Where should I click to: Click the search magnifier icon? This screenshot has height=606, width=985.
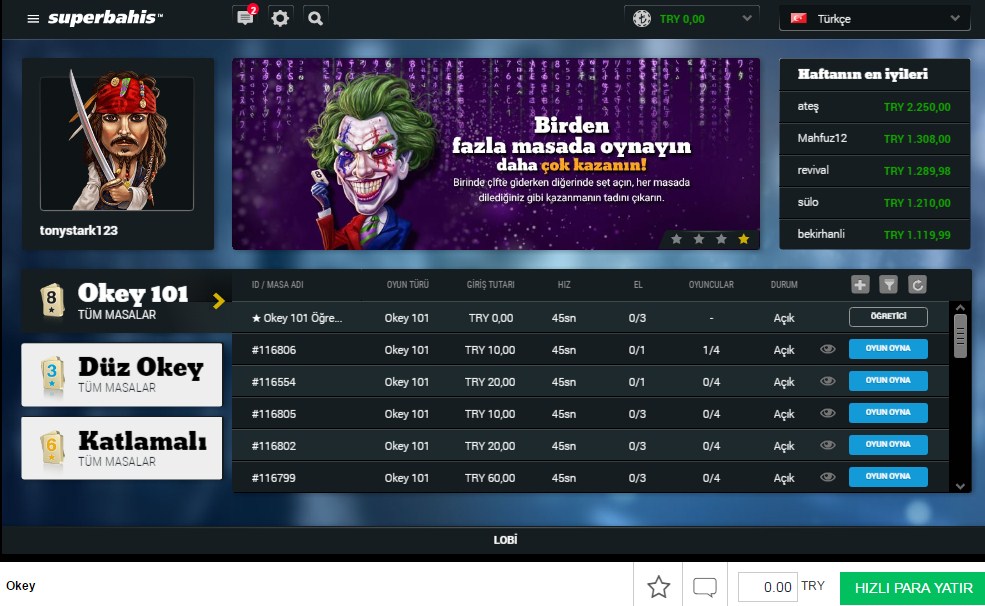coord(315,18)
